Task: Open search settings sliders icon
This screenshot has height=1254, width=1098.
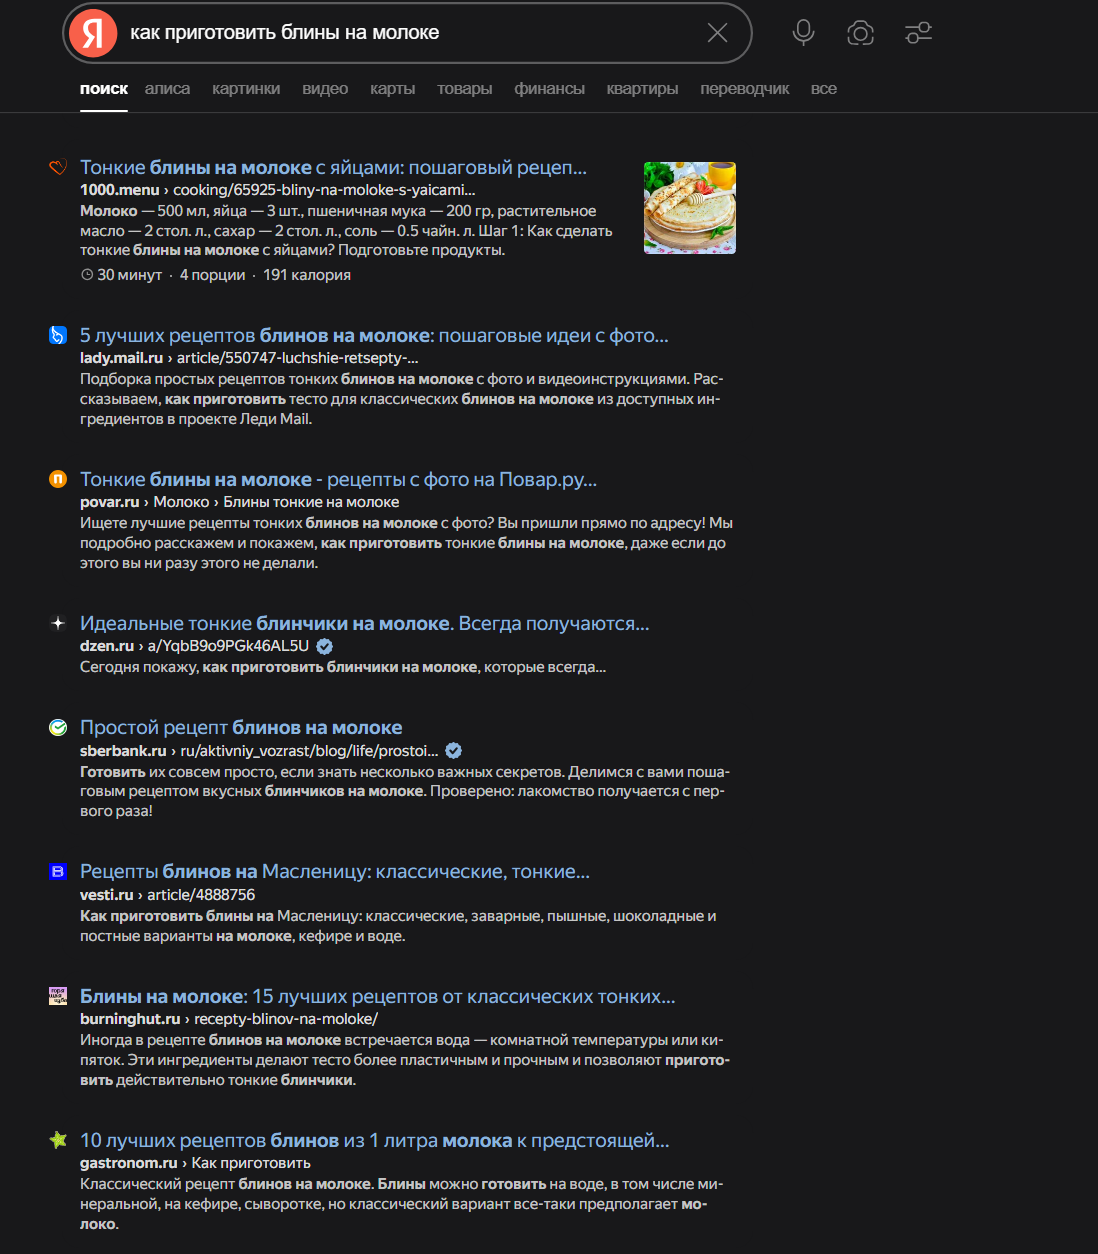Action: 918,33
